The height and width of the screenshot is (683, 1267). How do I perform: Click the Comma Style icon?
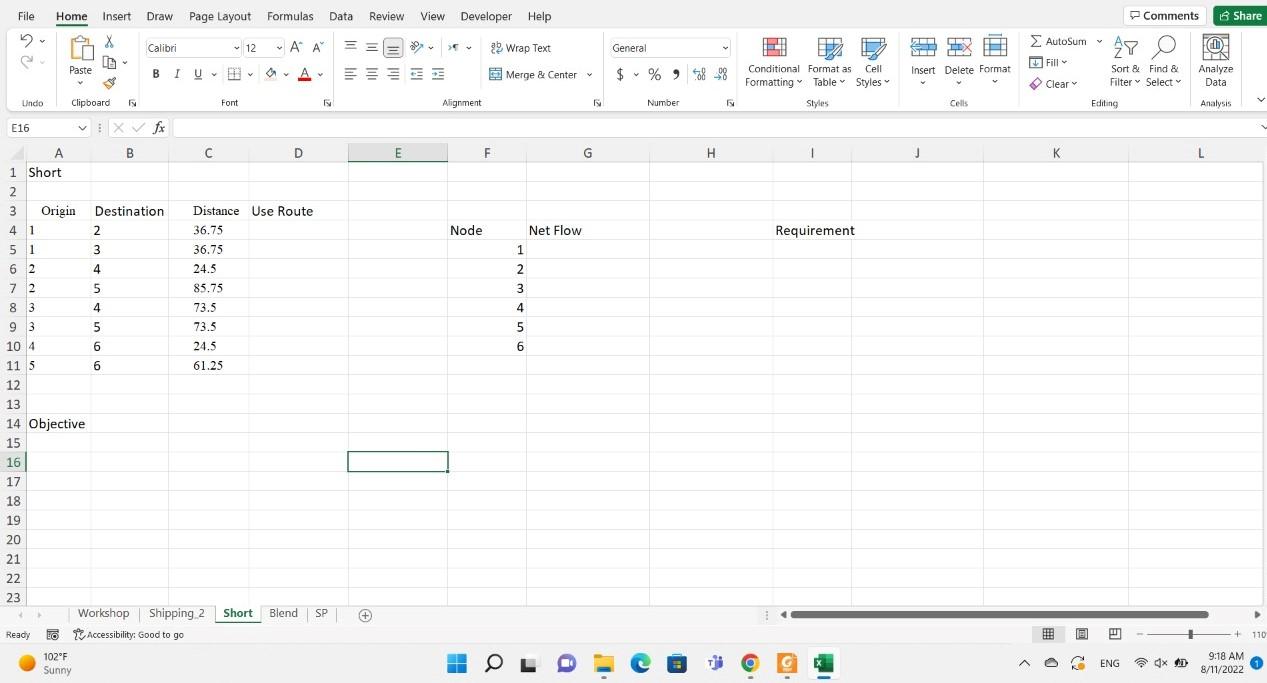coord(676,74)
